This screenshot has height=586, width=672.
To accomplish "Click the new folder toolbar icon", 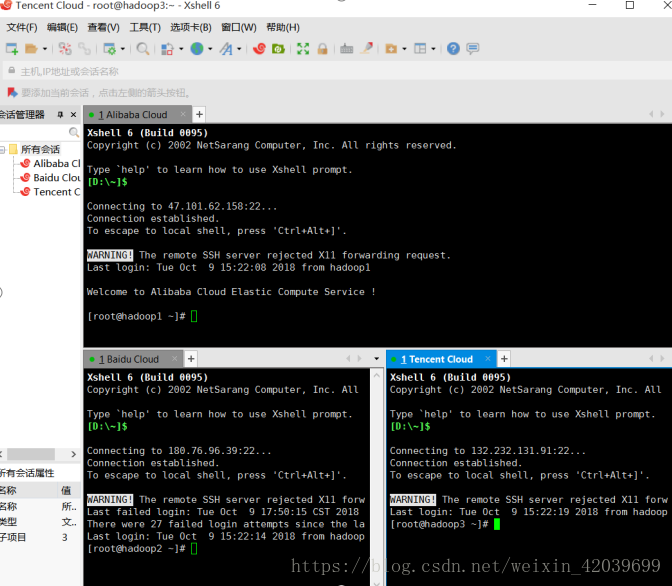I will (391, 49).
